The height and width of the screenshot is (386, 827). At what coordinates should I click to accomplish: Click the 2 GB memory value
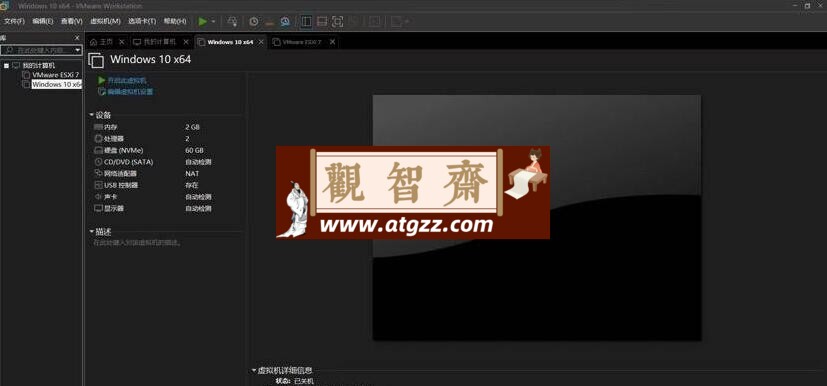193,127
